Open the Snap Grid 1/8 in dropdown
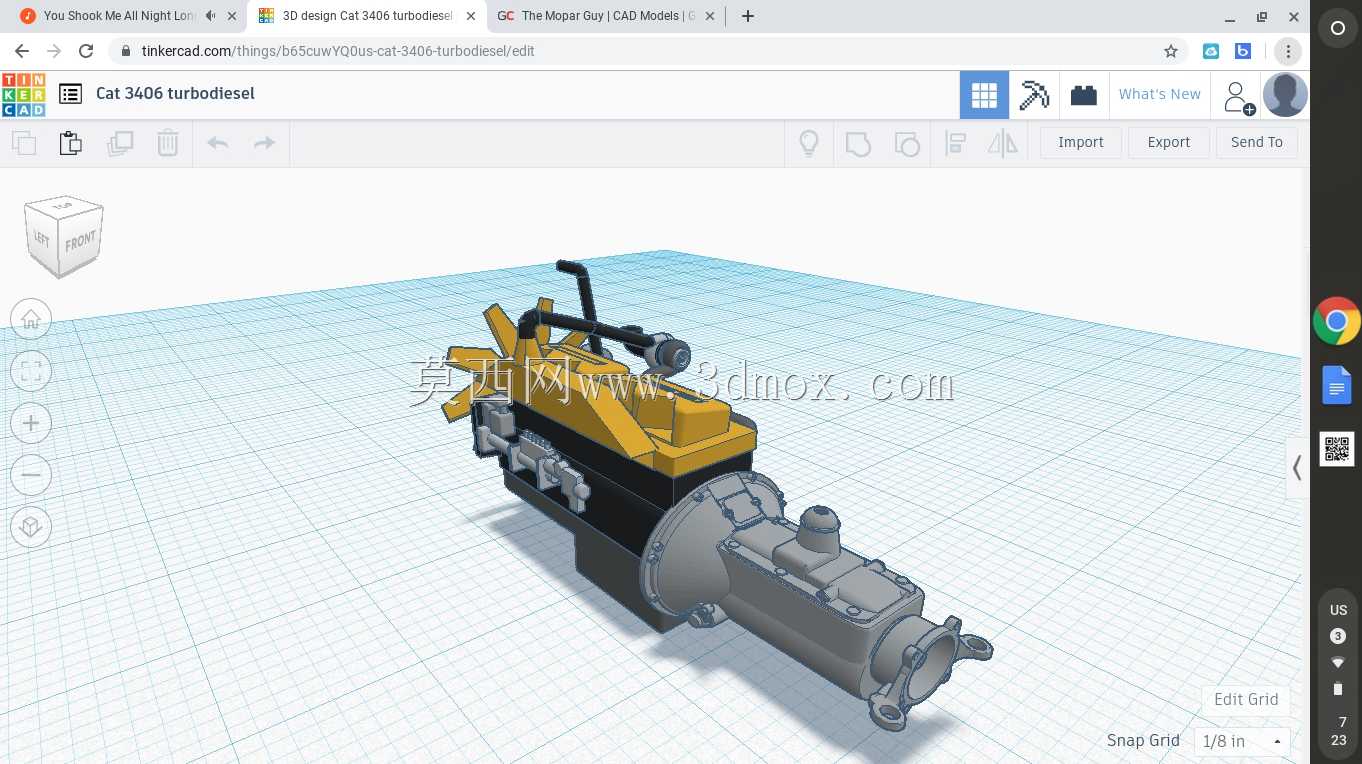 point(1242,741)
